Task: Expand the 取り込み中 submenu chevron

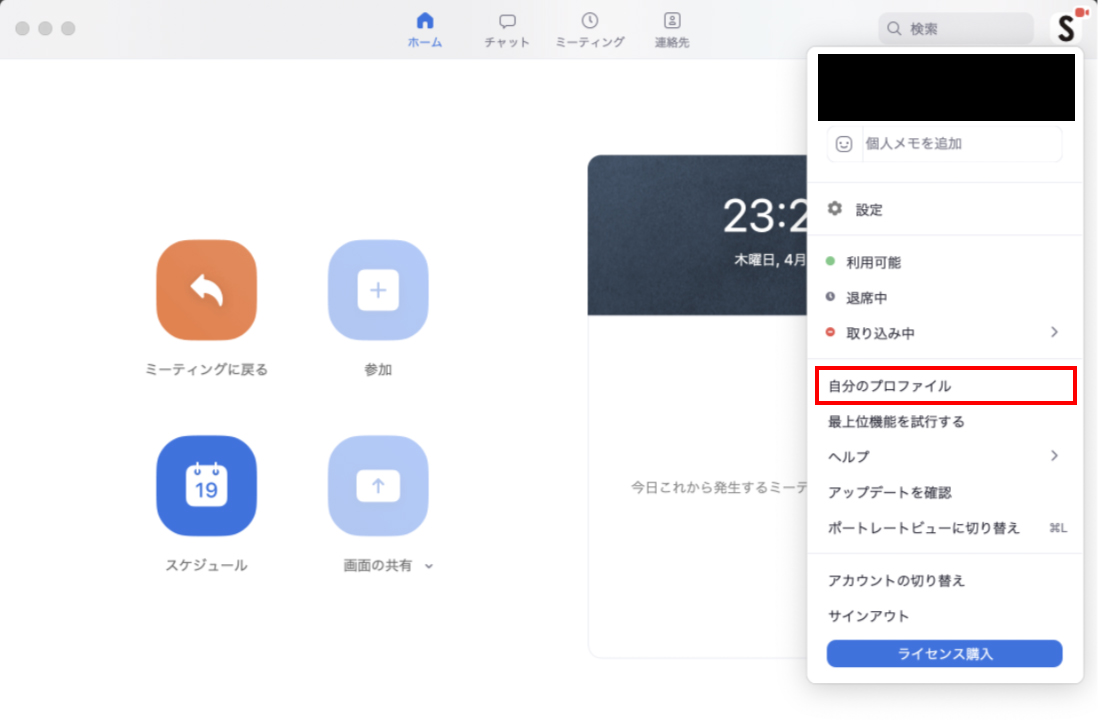Action: 1054,332
